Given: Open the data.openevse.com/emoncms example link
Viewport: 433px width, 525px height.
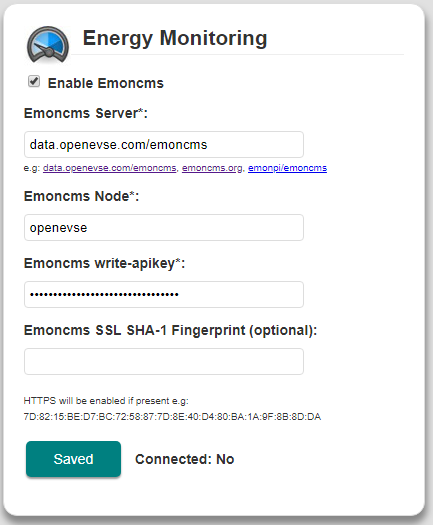Looking at the screenshot, I should pyautogui.click(x=110, y=168).
